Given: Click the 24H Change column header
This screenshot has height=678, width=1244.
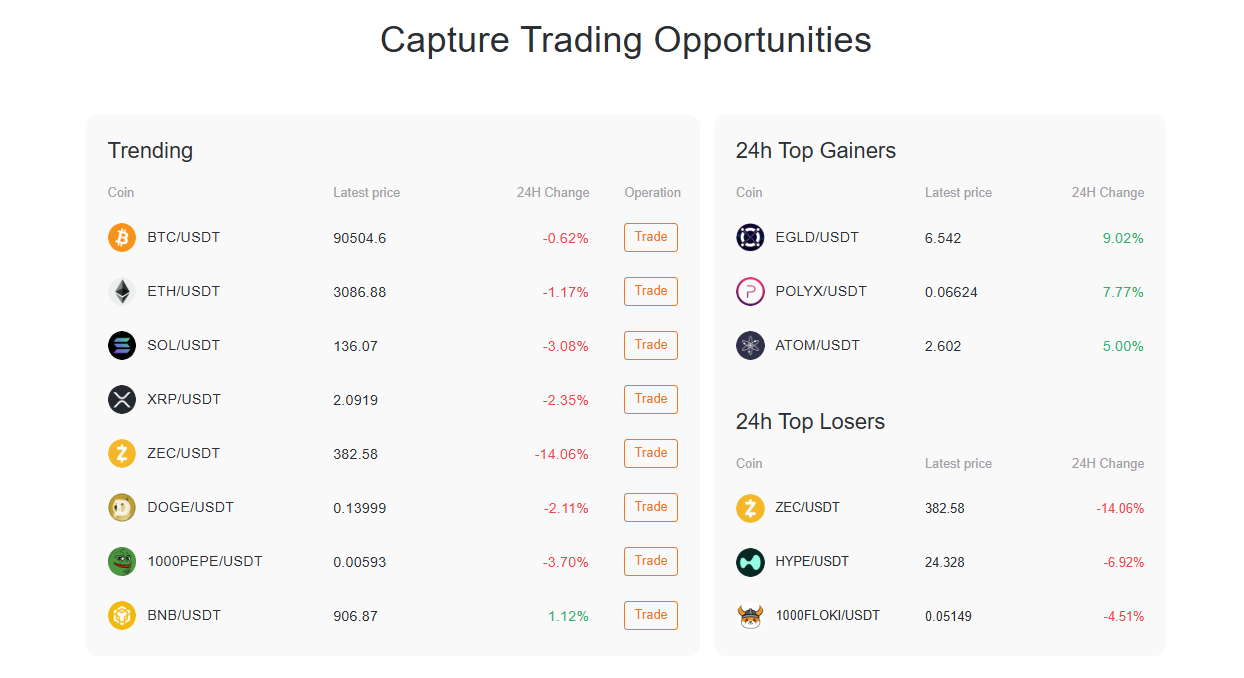Looking at the screenshot, I should [x=552, y=192].
